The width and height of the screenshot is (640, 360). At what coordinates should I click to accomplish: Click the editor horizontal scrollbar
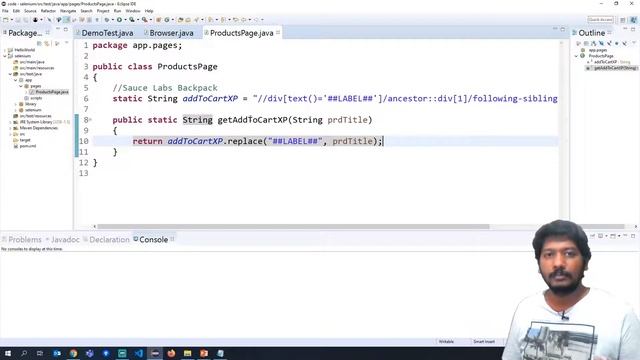pos(293,227)
